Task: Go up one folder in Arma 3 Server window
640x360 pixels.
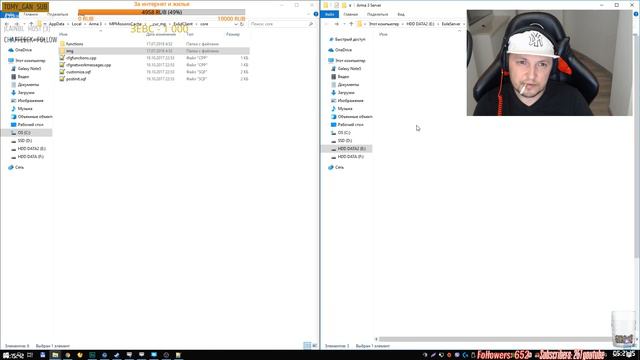Action: 351,24
